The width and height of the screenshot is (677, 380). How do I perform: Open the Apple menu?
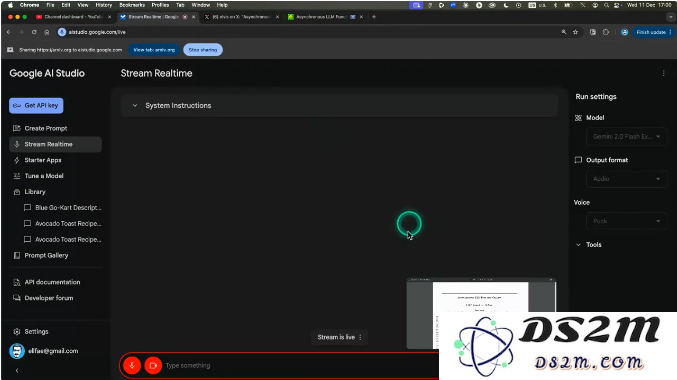(x=10, y=5)
